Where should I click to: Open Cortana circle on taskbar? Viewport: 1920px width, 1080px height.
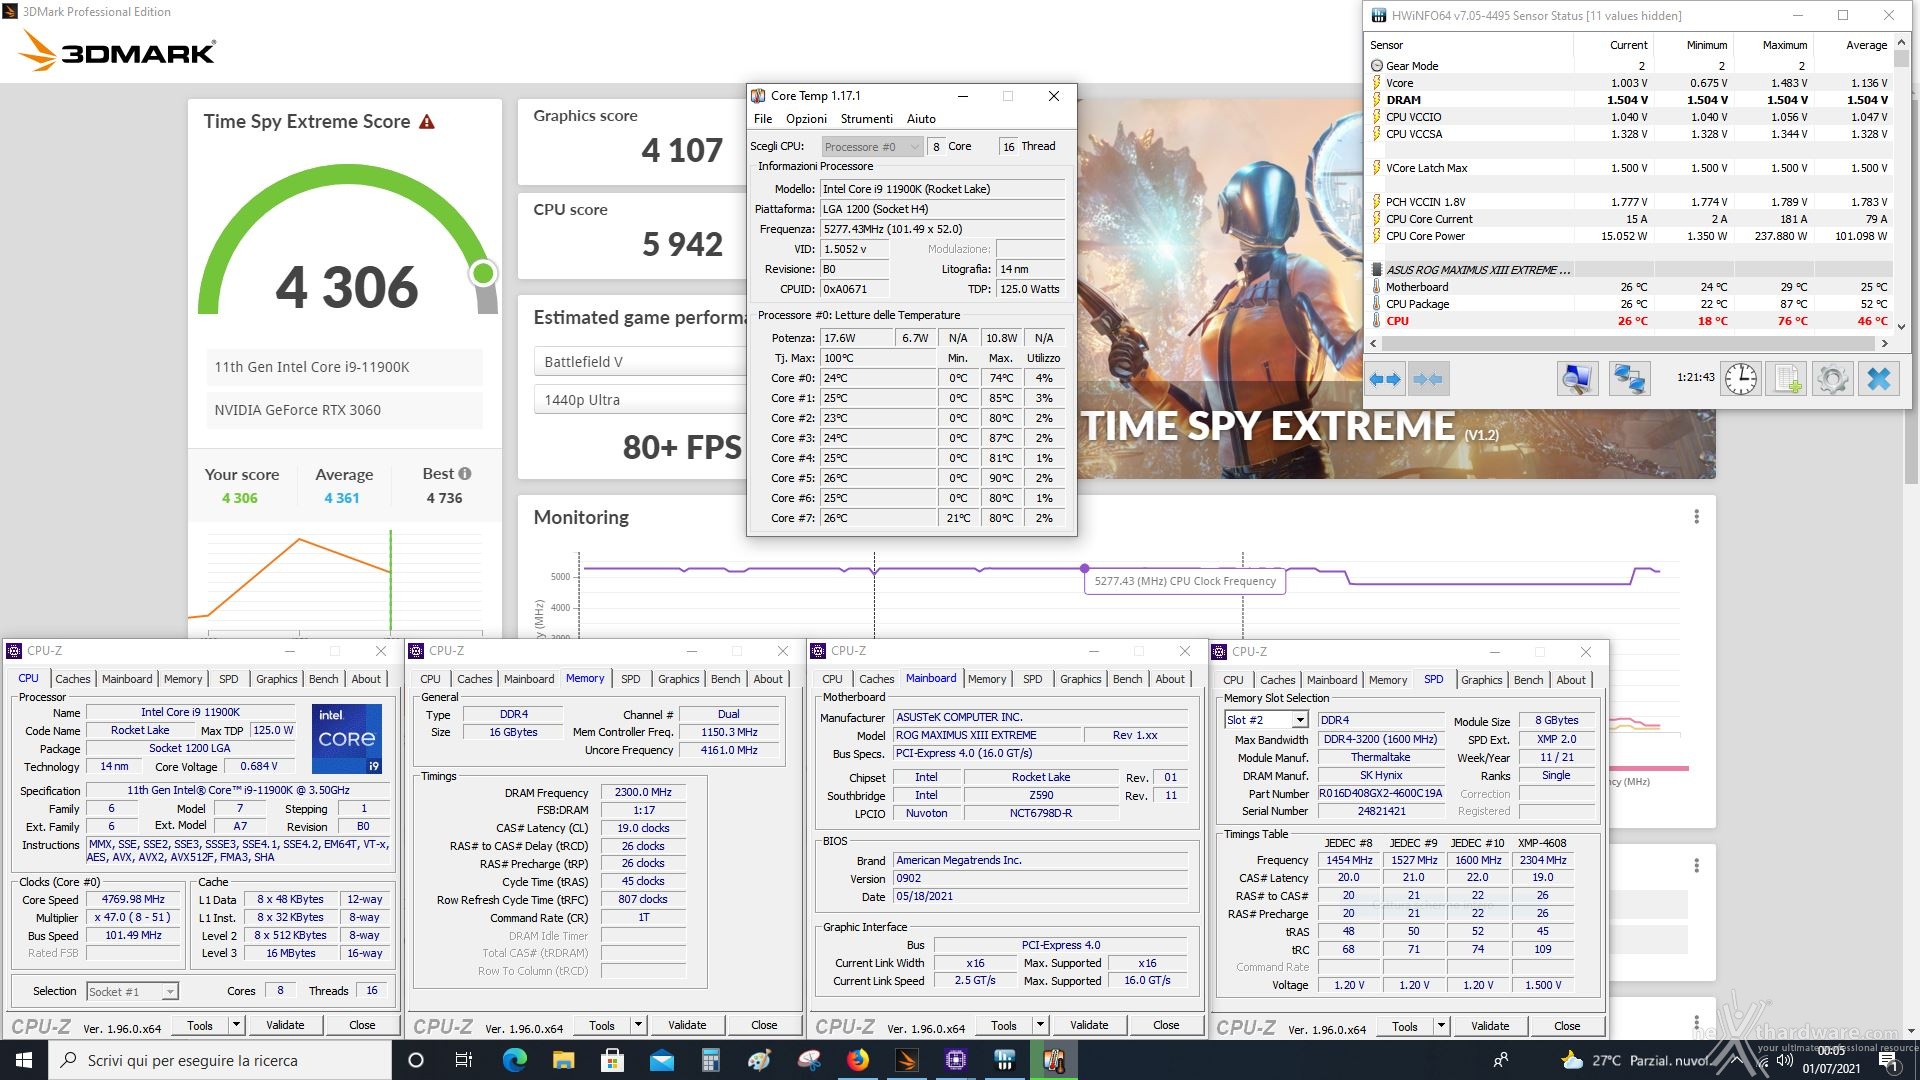point(416,1060)
